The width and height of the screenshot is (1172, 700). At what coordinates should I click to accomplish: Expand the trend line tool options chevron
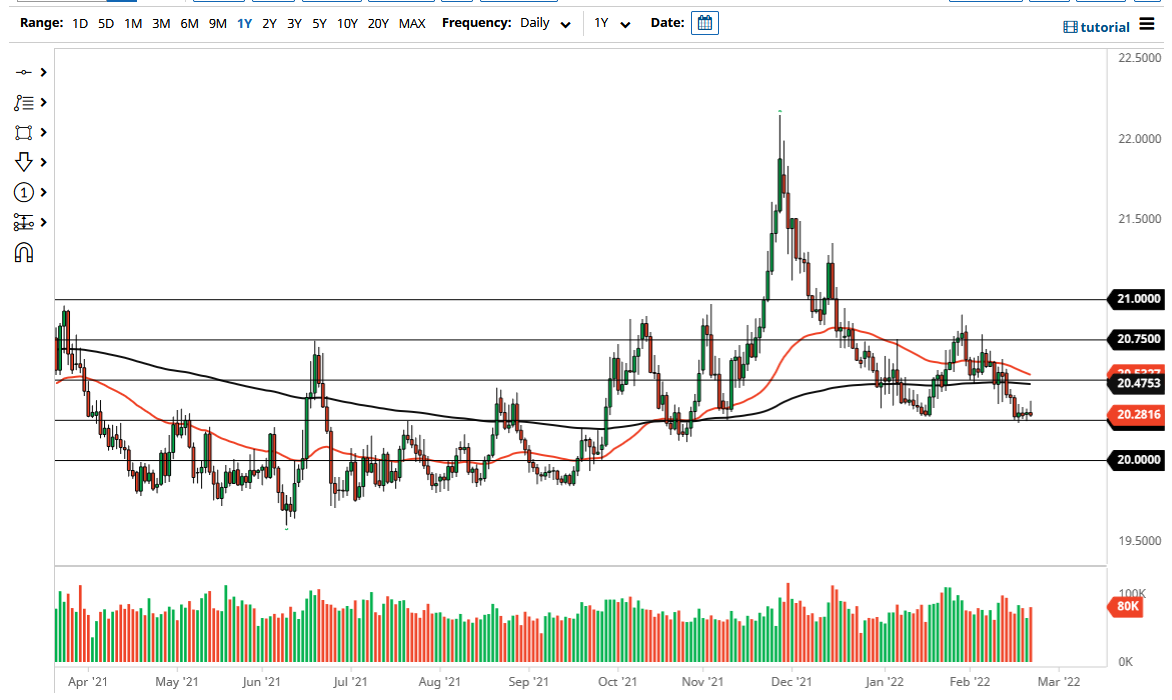coord(44,72)
